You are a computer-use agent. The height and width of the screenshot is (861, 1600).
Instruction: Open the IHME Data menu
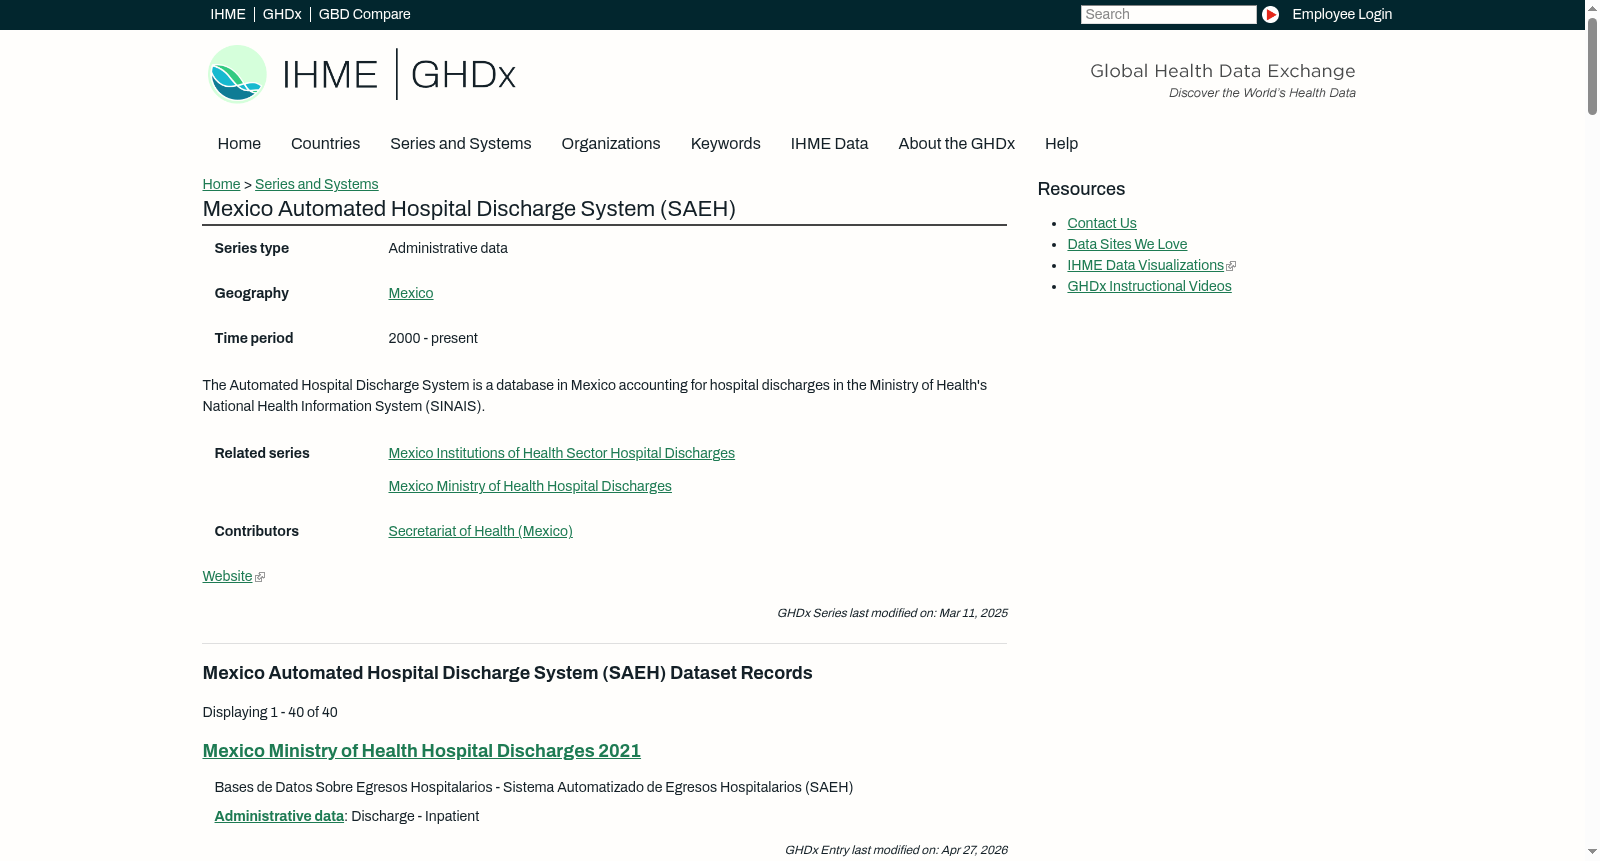point(829,144)
